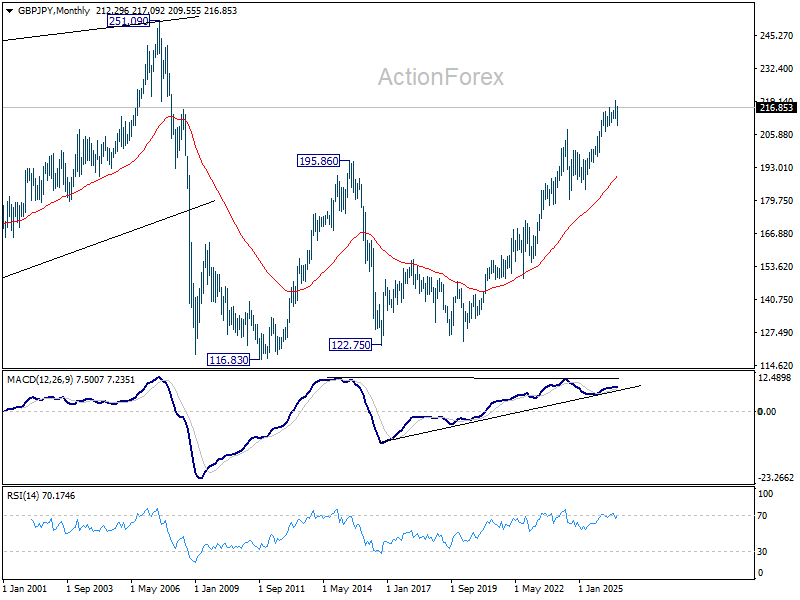Click the GBPJPY,Monthly chart title
The height and width of the screenshot is (600, 800).
point(54,11)
